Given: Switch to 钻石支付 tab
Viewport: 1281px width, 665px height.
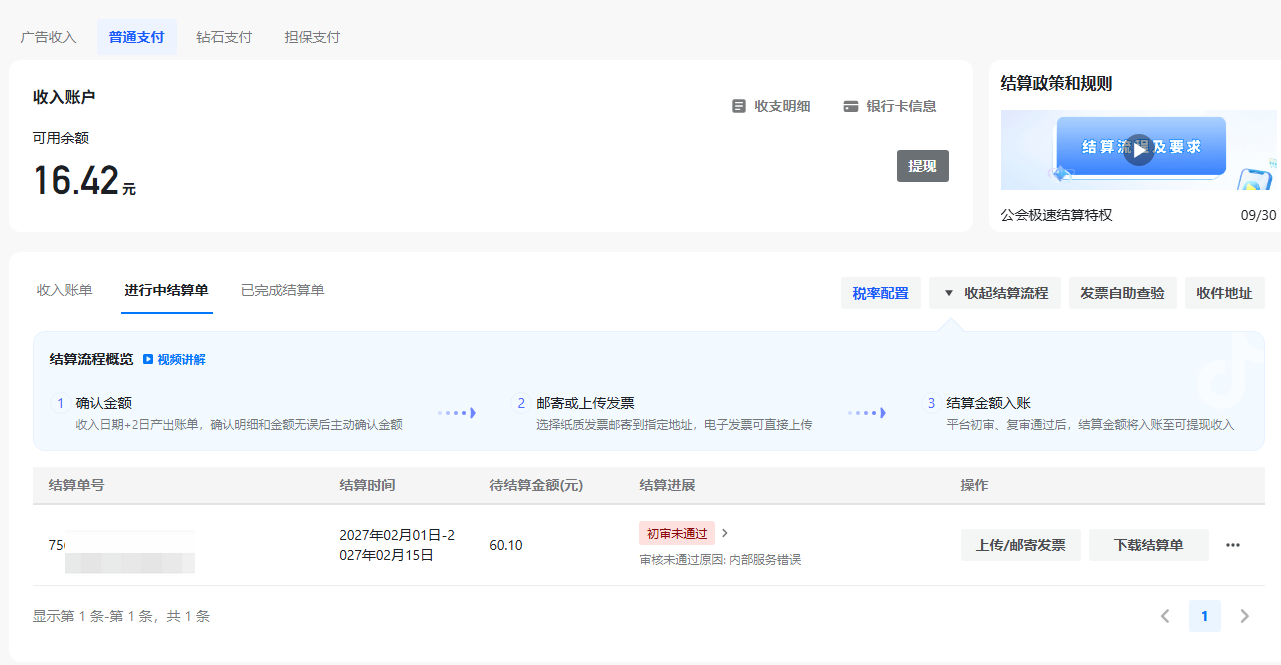Looking at the screenshot, I should (224, 37).
